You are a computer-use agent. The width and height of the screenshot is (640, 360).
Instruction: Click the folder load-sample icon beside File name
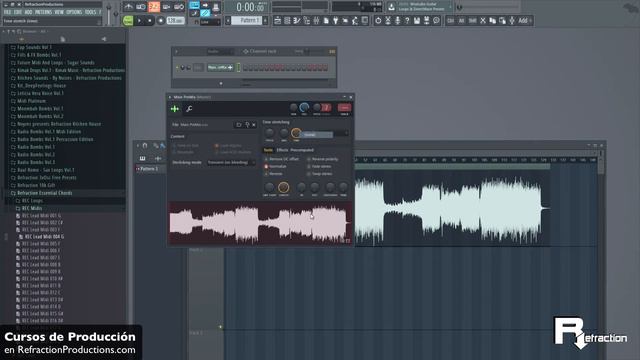[x=239, y=124]
